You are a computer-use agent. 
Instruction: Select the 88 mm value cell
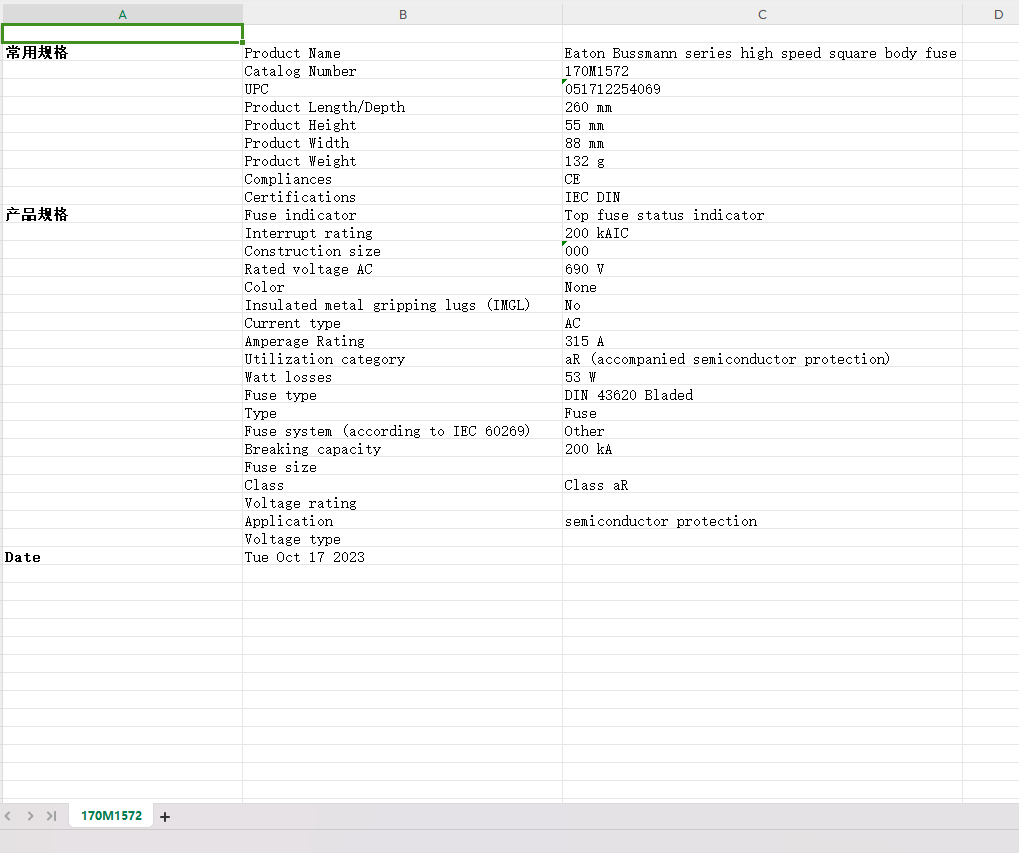762,142
